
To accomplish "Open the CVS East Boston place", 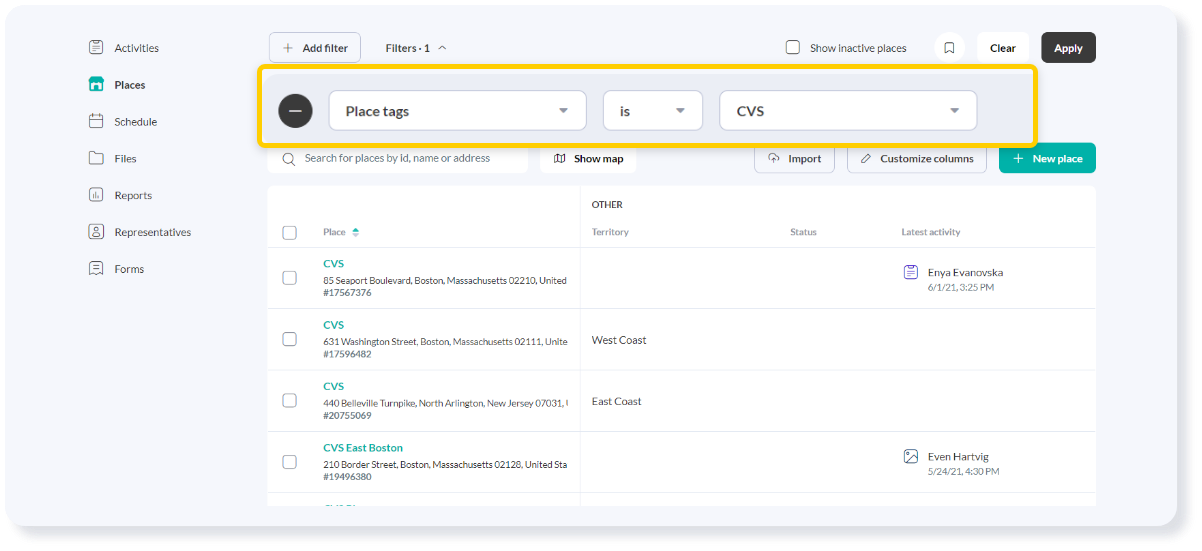I will coord(363,448).
